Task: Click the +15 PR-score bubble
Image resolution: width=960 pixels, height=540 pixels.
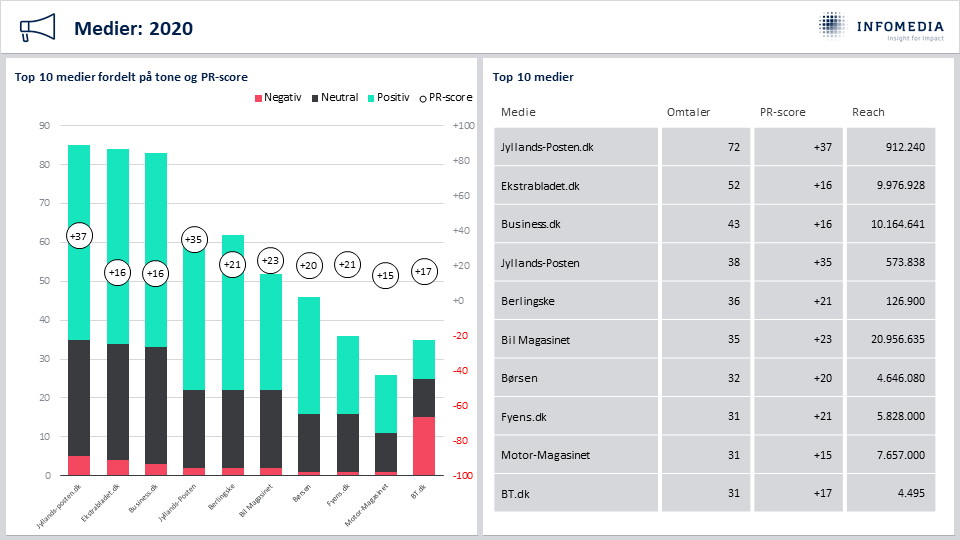Action: click(385, 276)
